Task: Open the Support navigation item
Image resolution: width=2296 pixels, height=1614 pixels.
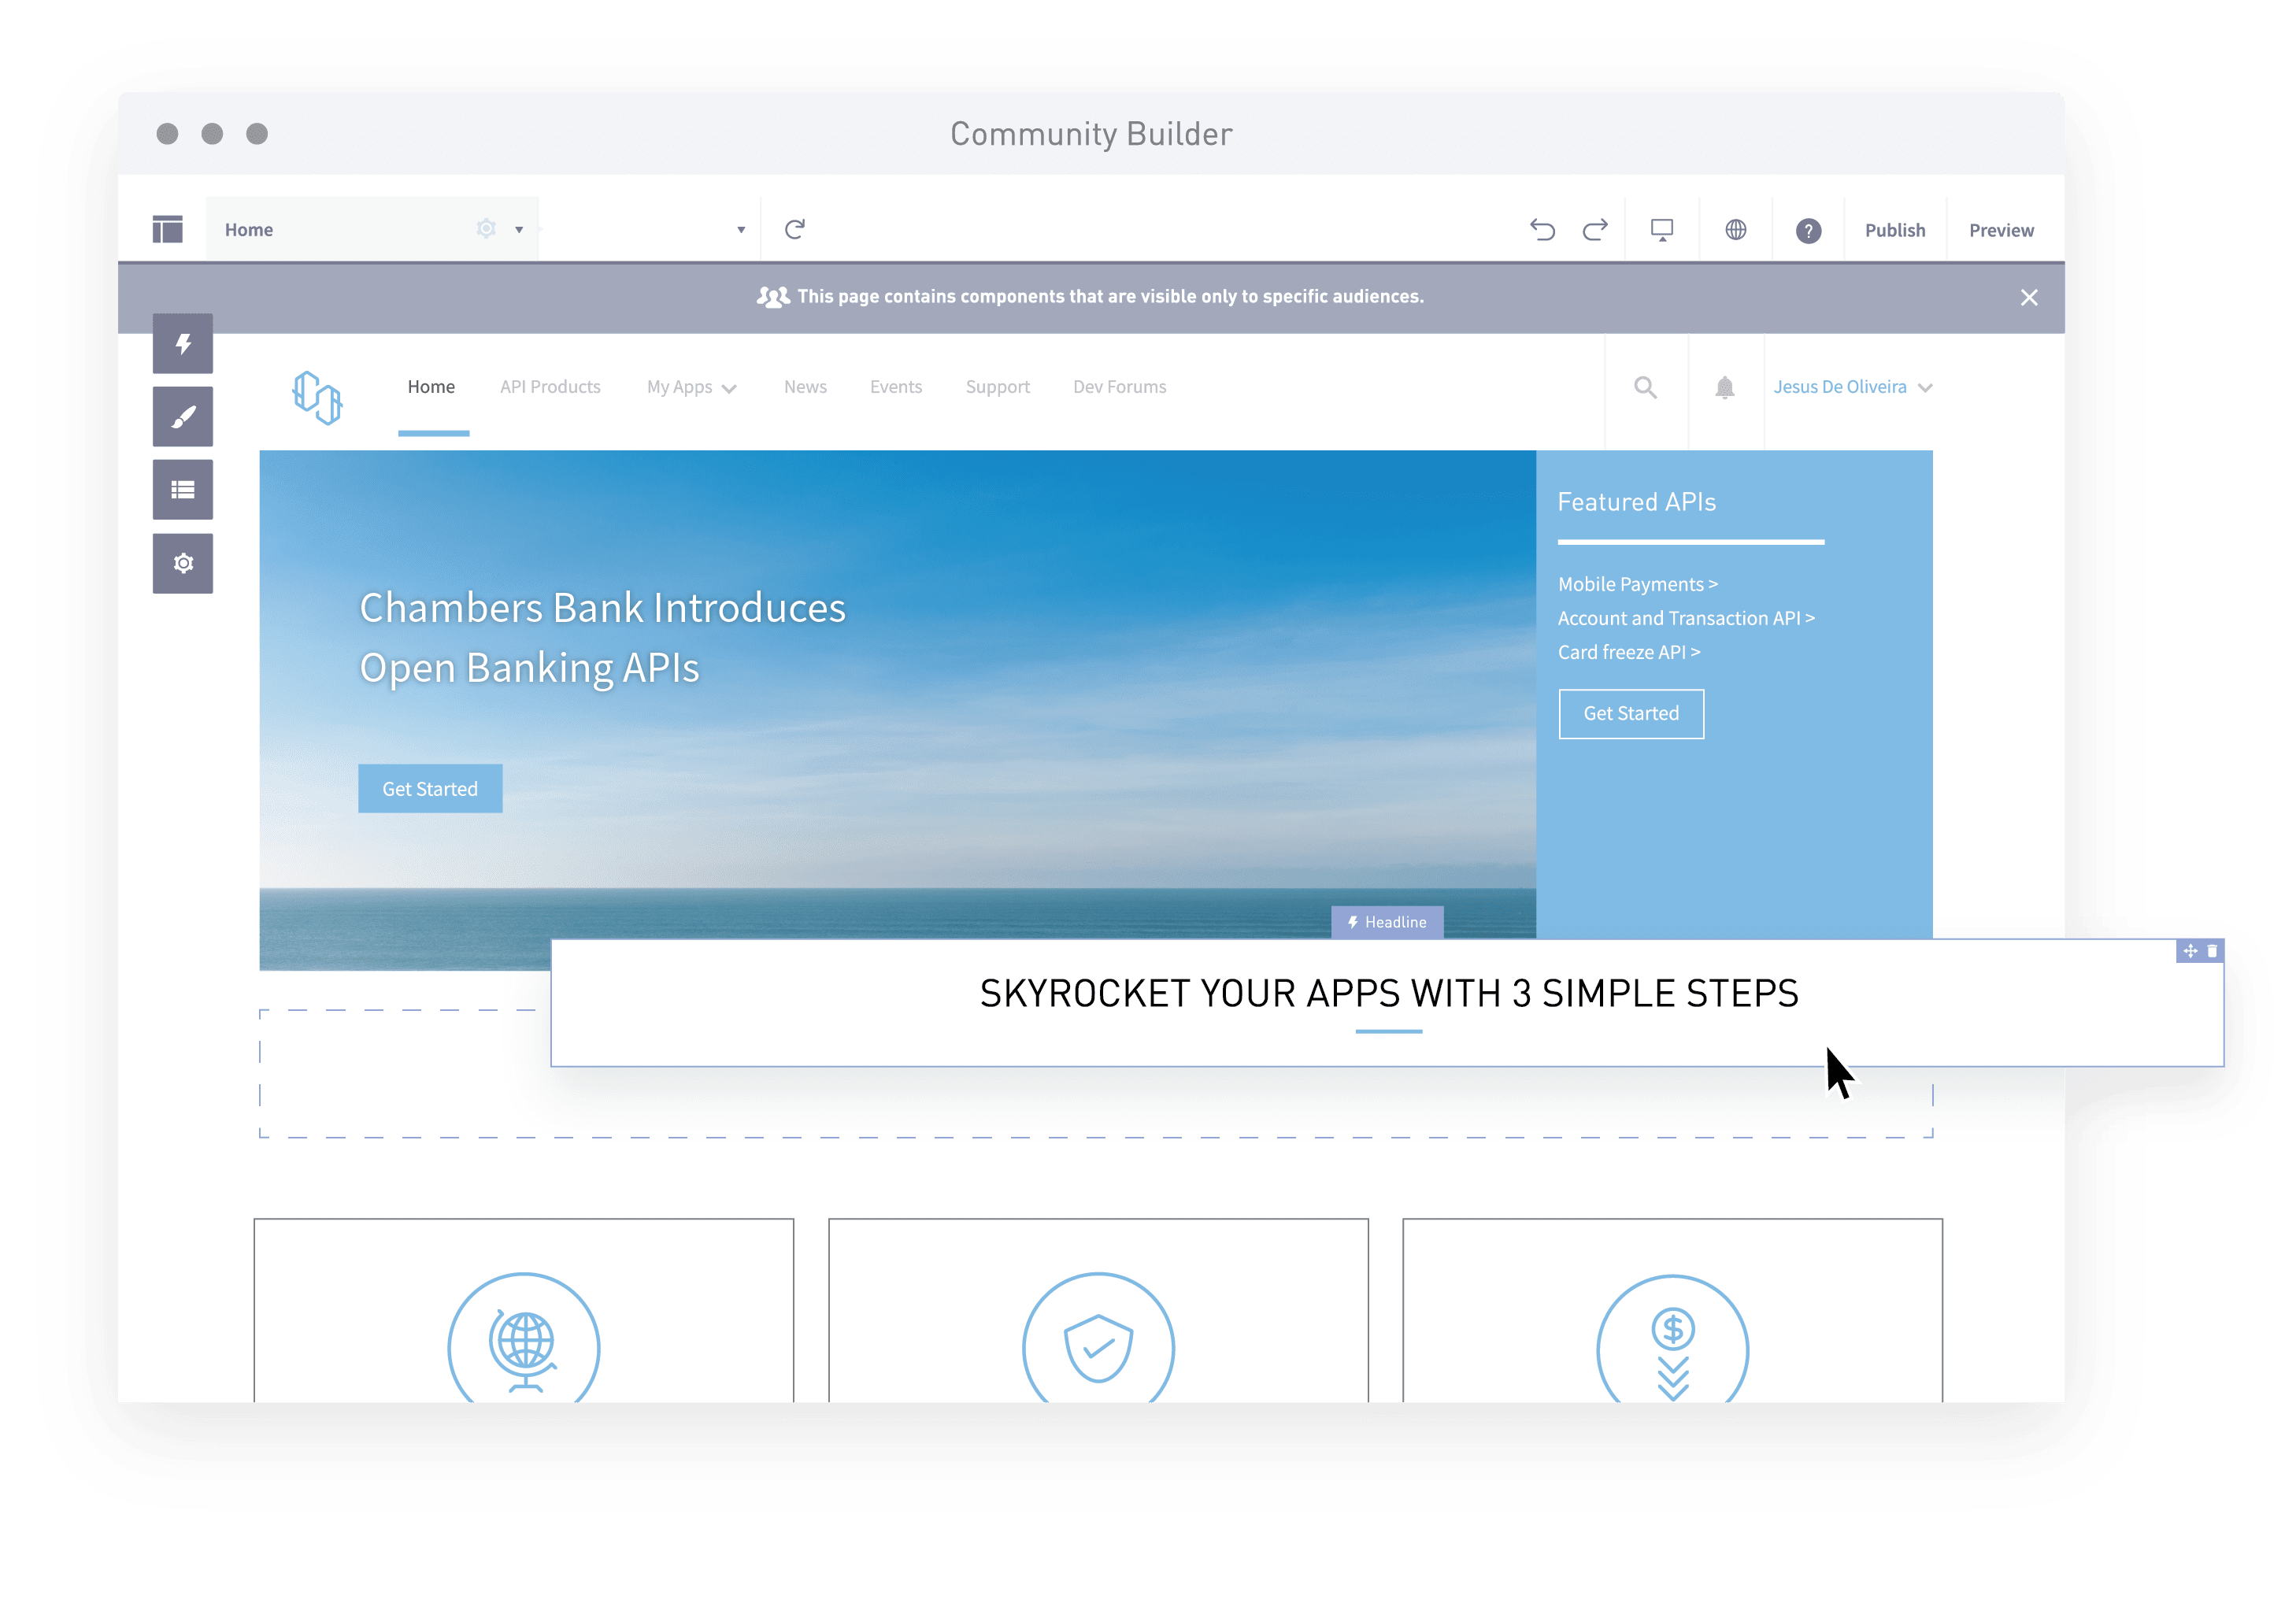Action: pyautogui.click(x=997, y=387)
